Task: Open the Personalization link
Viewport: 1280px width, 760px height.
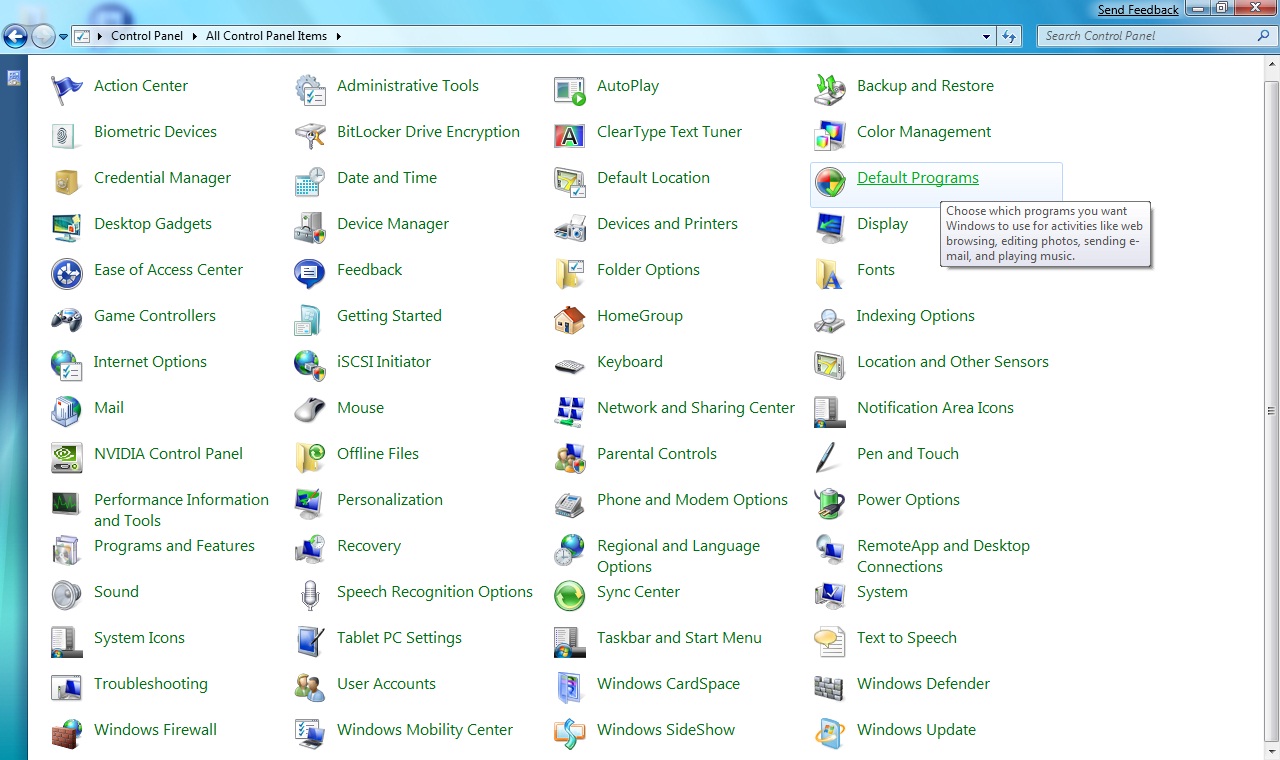Action: pos(390,500)
